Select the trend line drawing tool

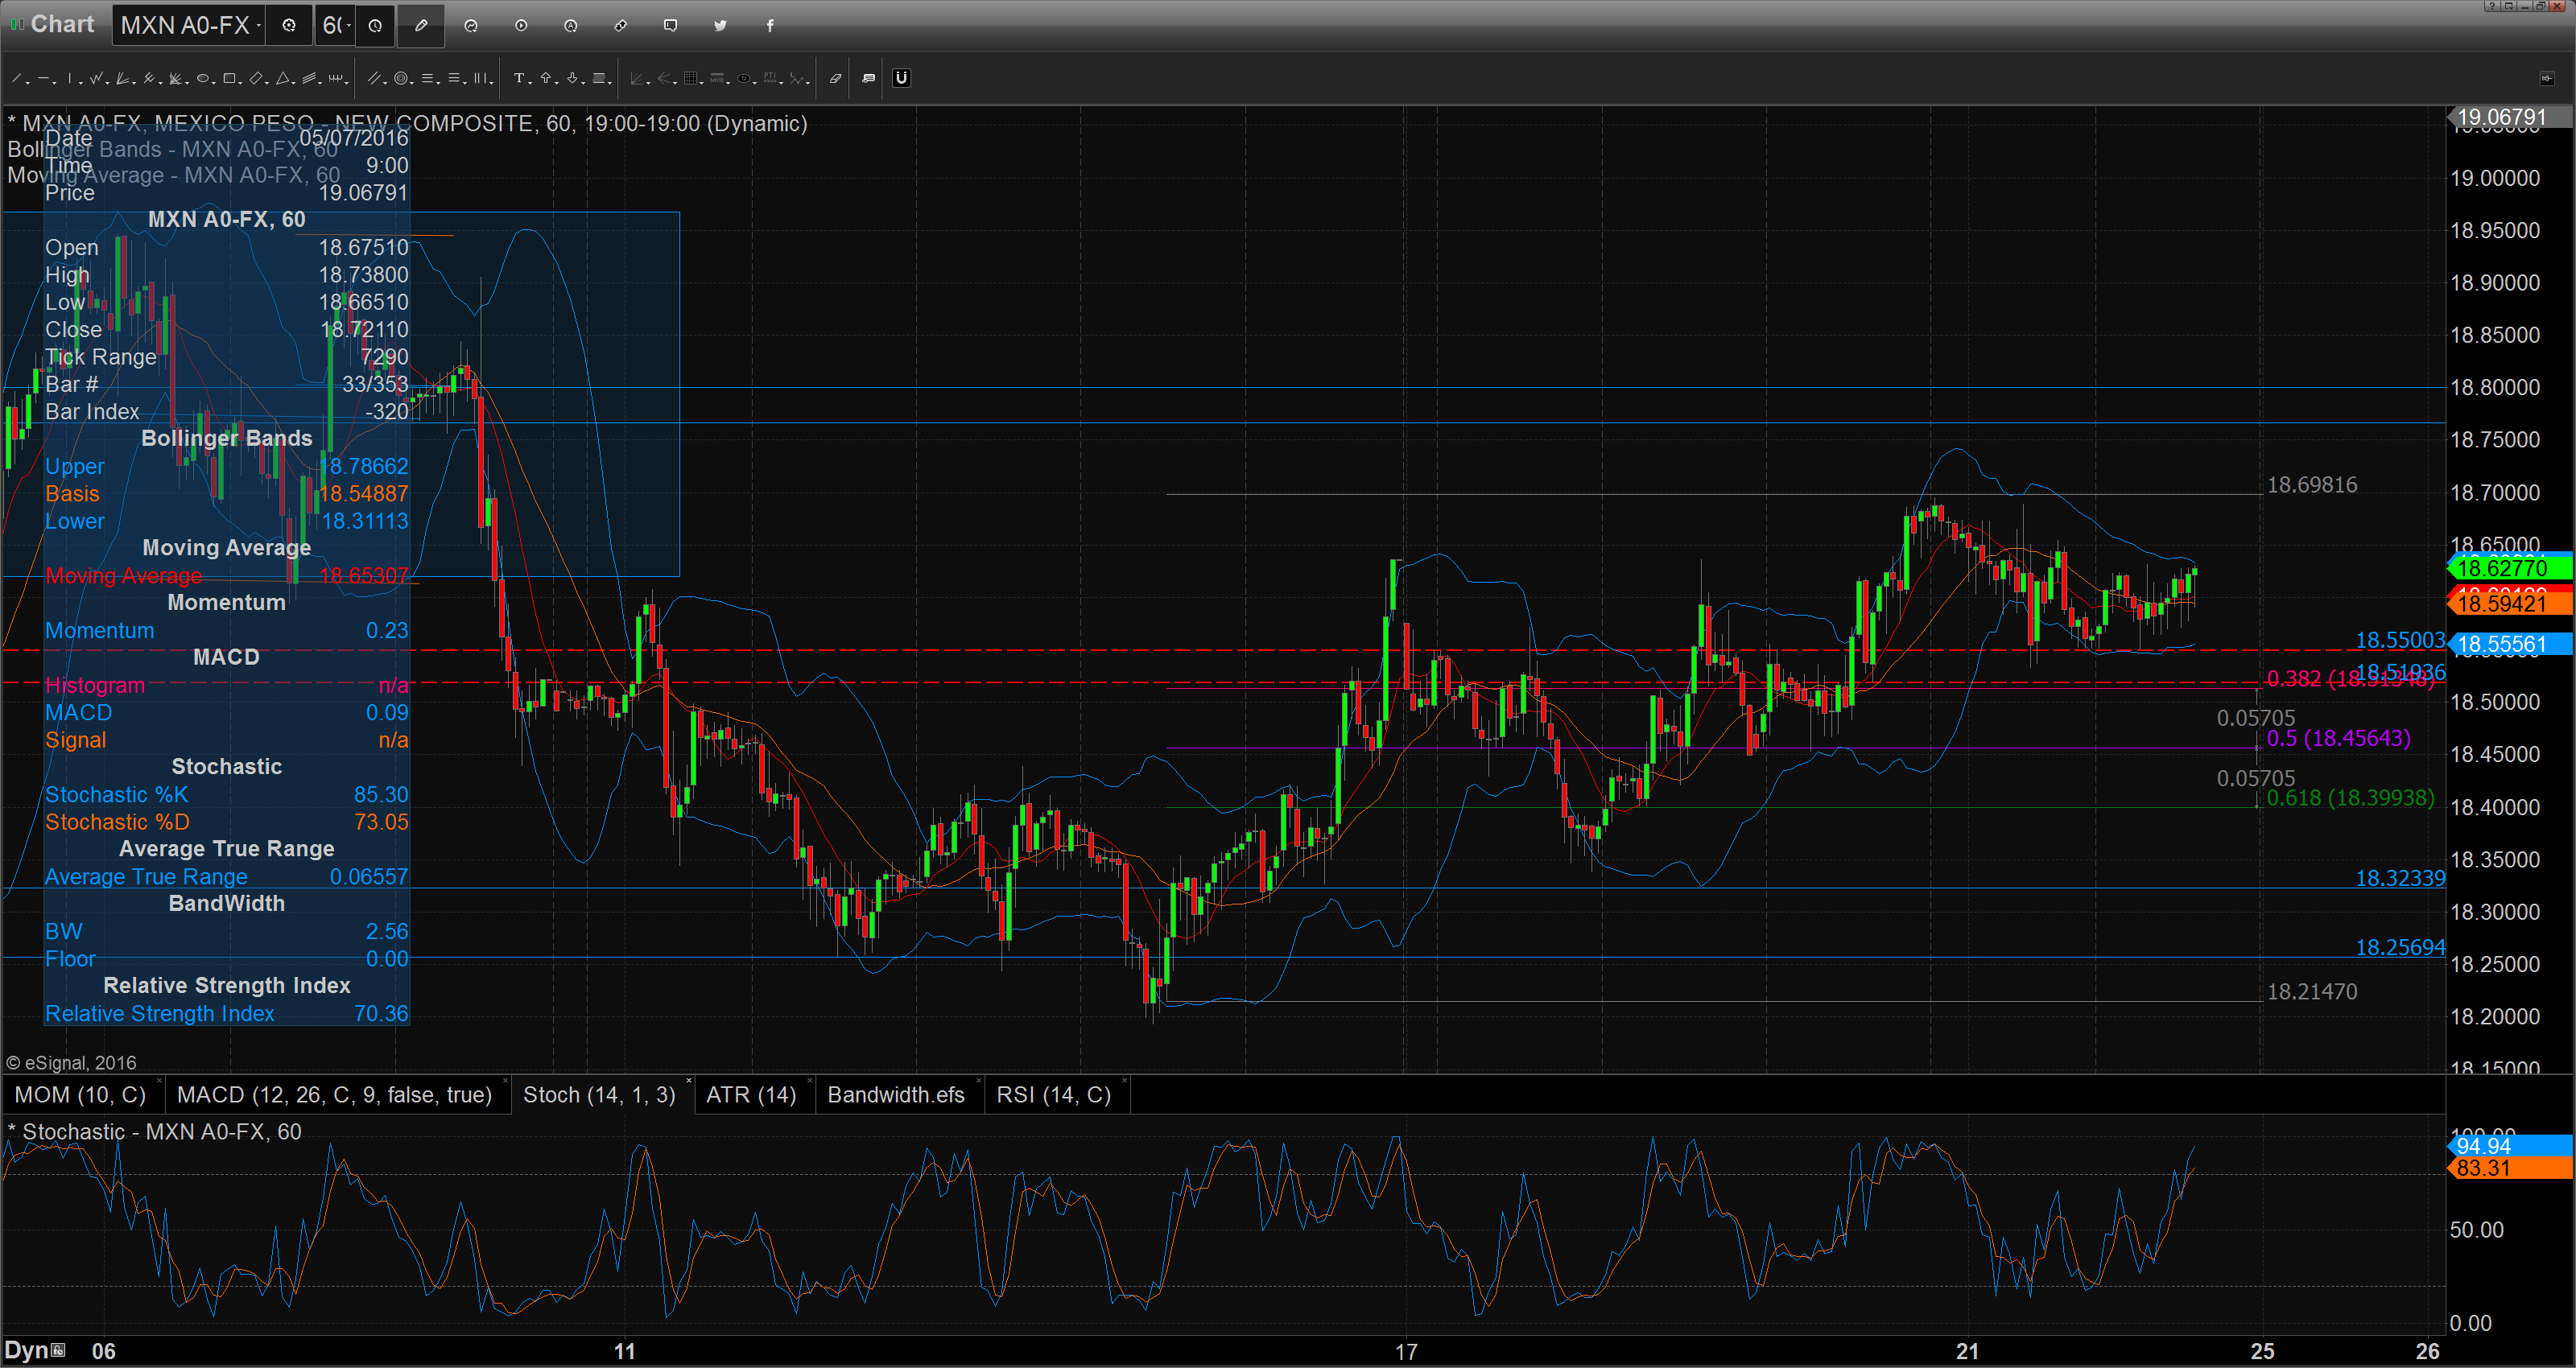tap(16, 78)
